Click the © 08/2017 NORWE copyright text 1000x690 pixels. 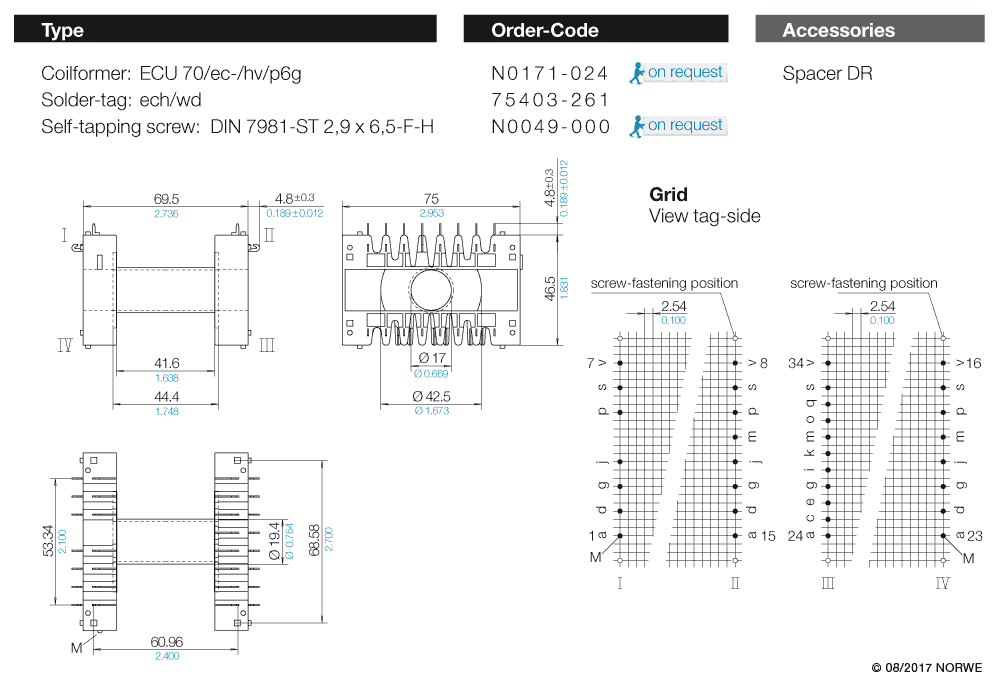click(926, 668)
